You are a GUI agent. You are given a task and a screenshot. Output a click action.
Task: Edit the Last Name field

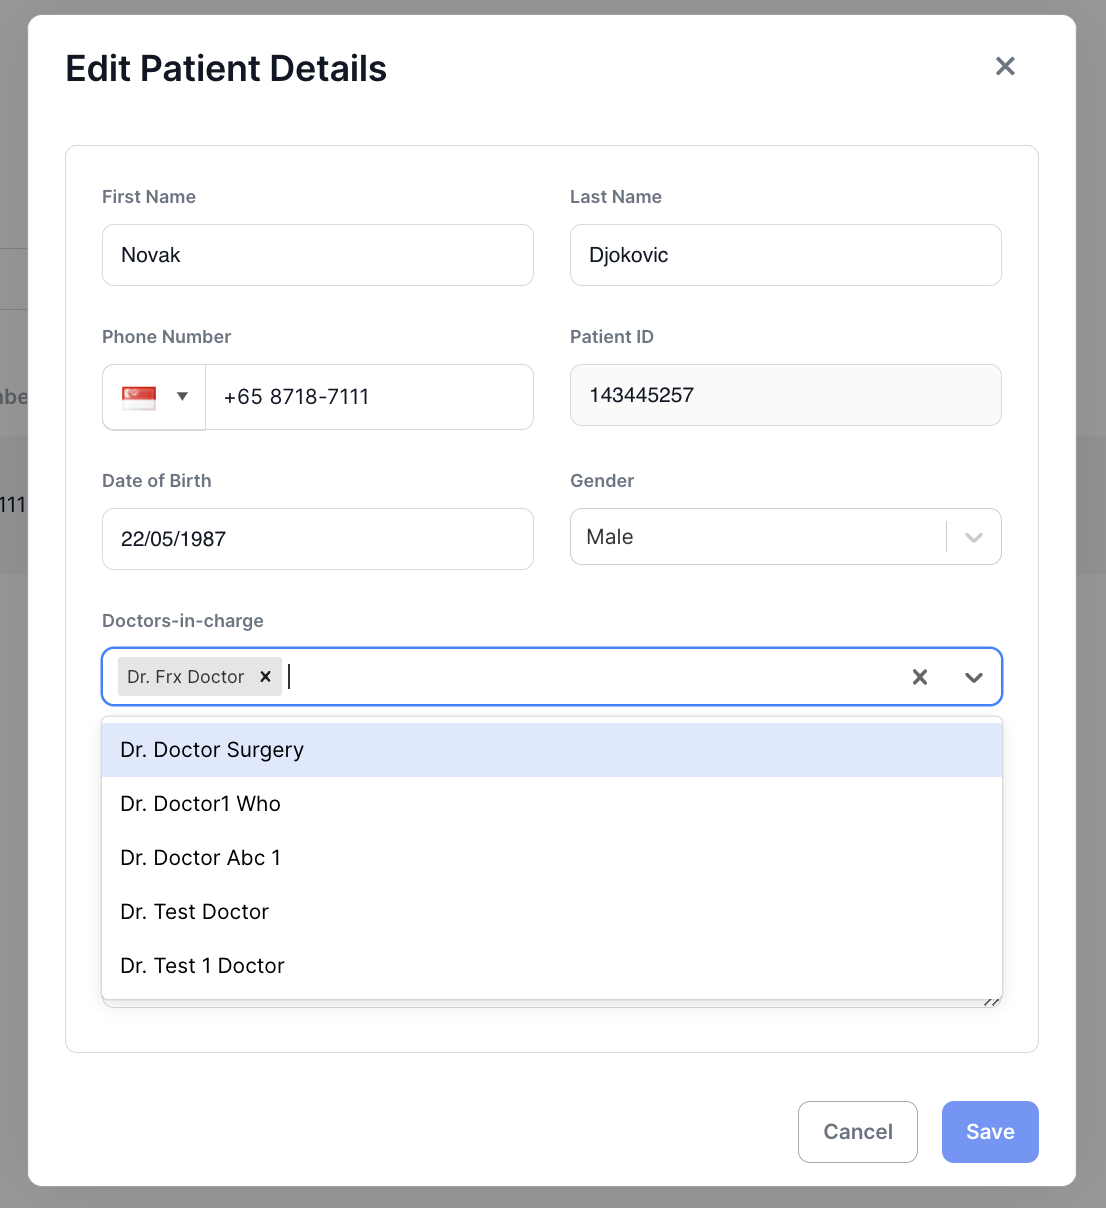coord(785,255)
